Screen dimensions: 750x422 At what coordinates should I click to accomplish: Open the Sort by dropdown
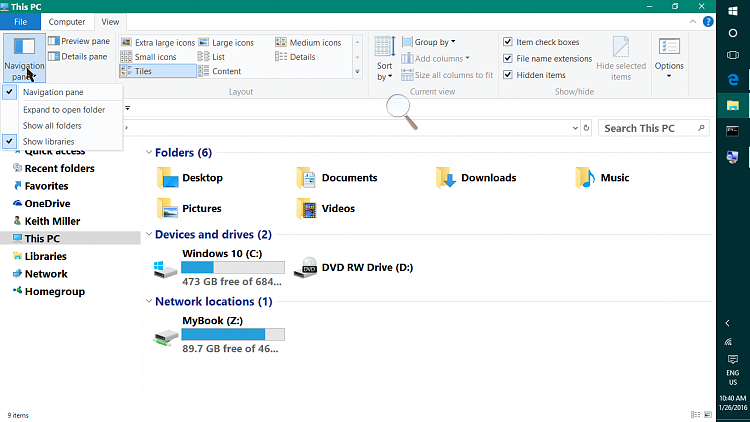coord(385,58)
